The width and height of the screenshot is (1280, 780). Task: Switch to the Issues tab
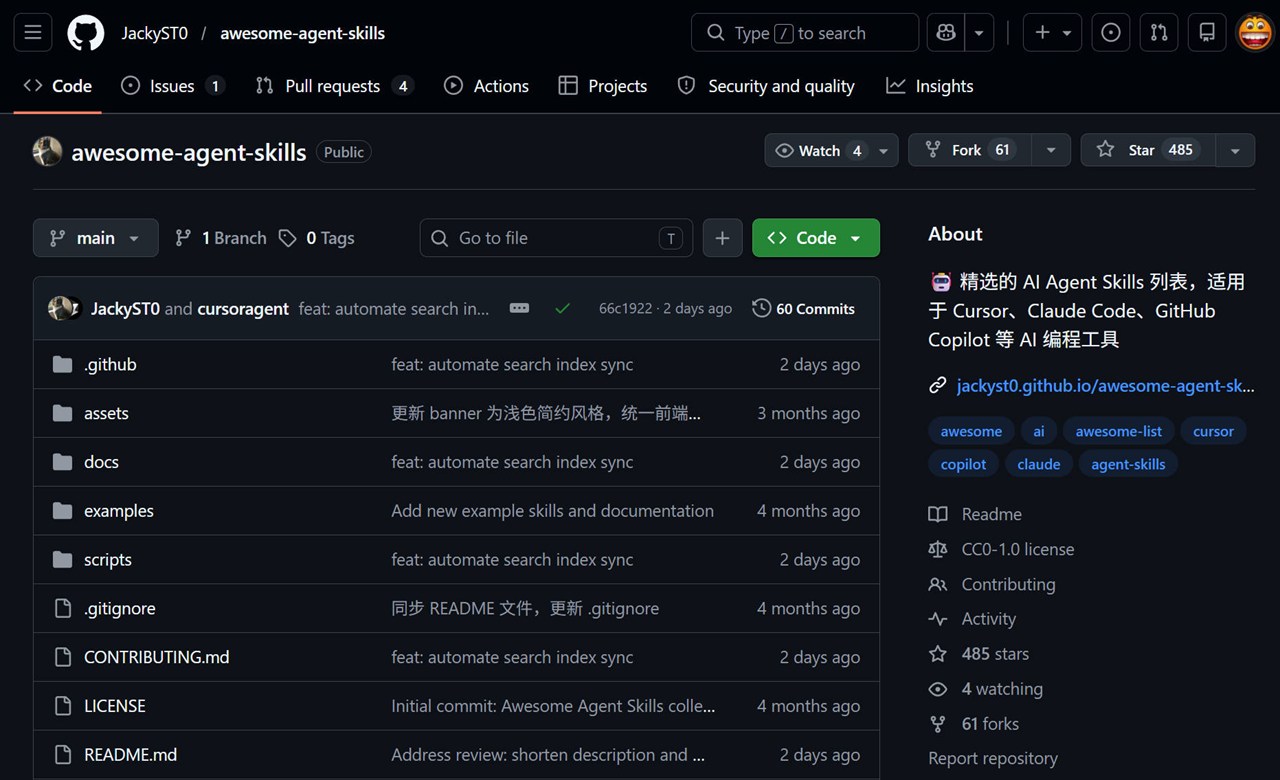[172, 86]
